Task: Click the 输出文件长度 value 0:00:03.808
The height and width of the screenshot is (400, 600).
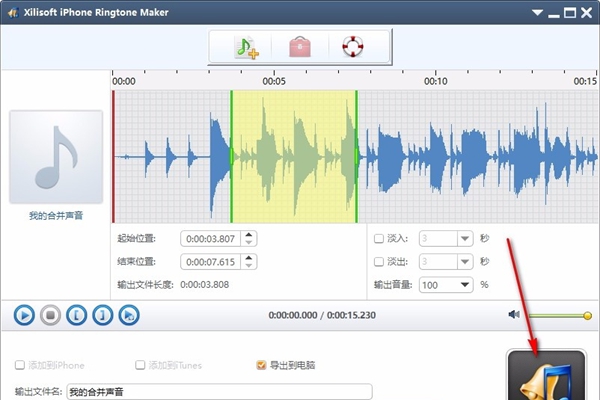Action: (x=205, y=285)
